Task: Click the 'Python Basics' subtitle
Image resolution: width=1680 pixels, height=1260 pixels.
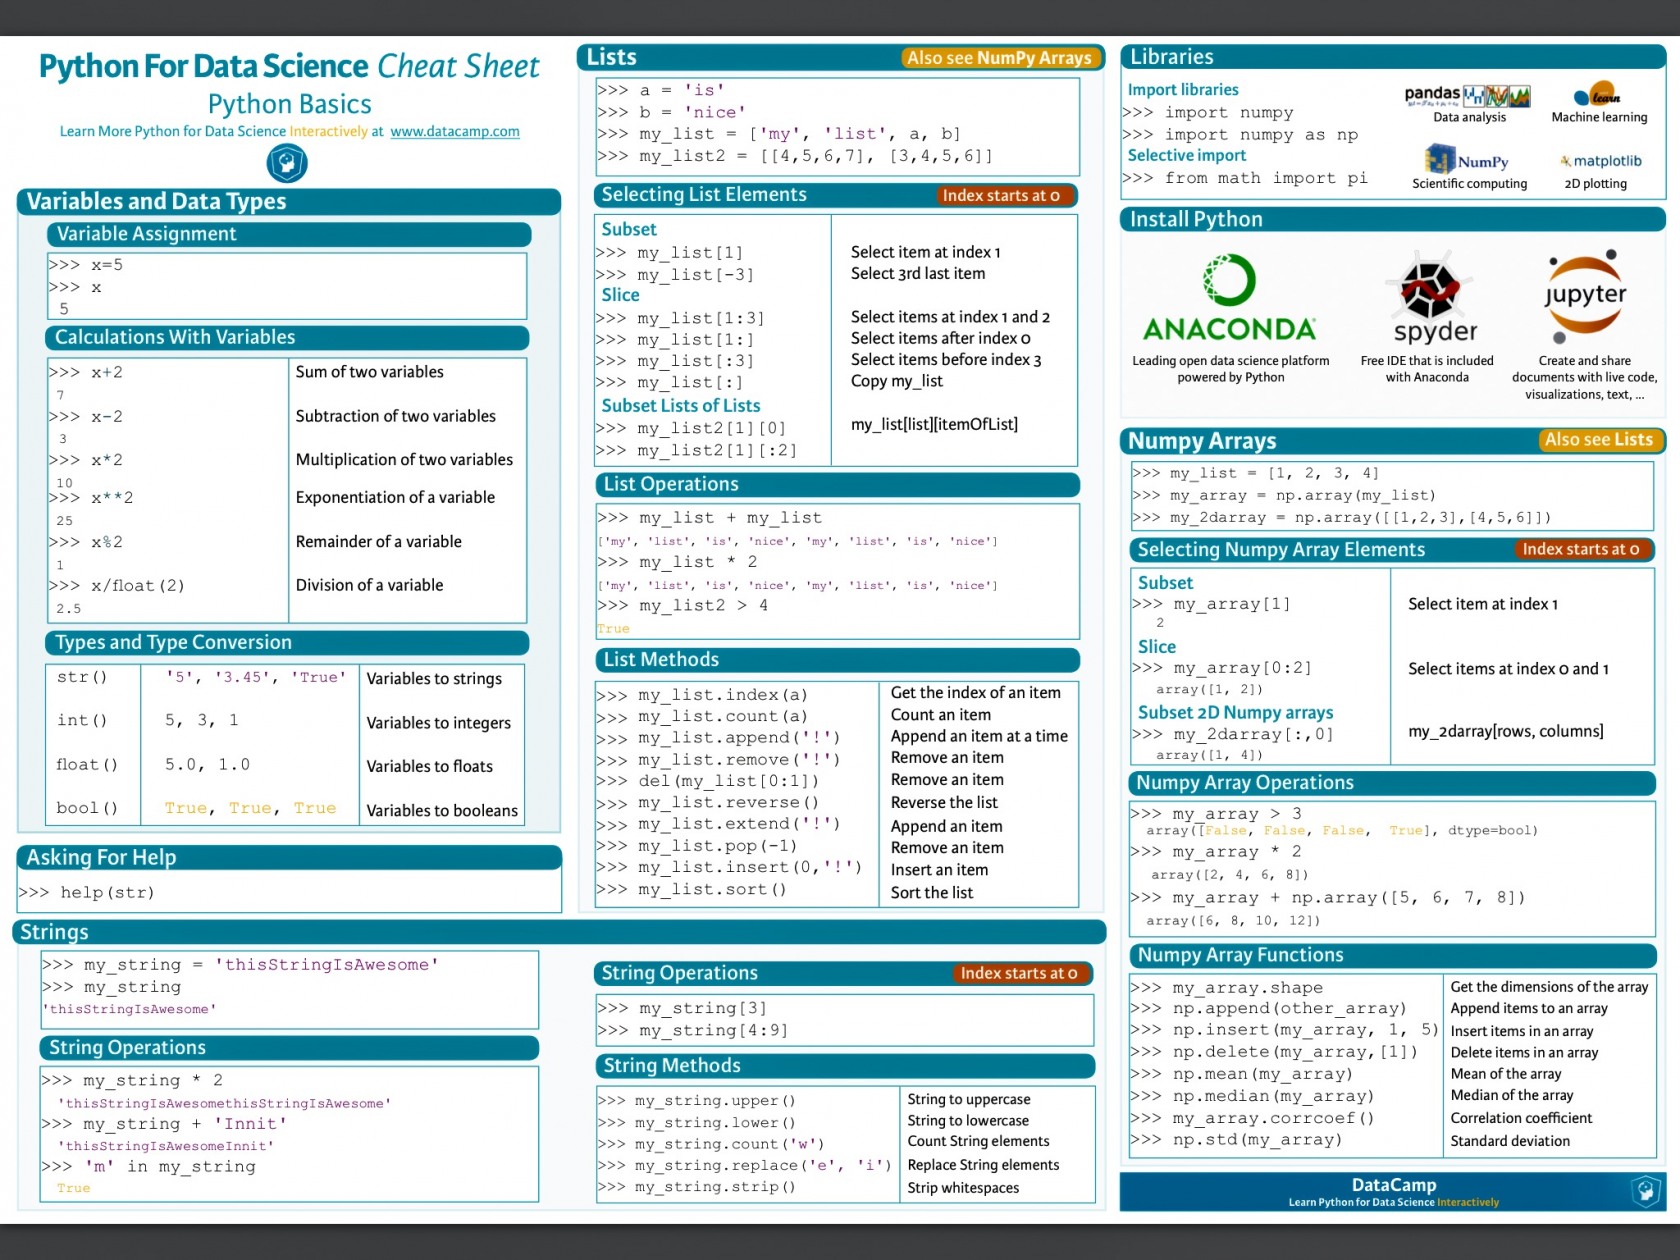Action: click(x=290, y=104)
